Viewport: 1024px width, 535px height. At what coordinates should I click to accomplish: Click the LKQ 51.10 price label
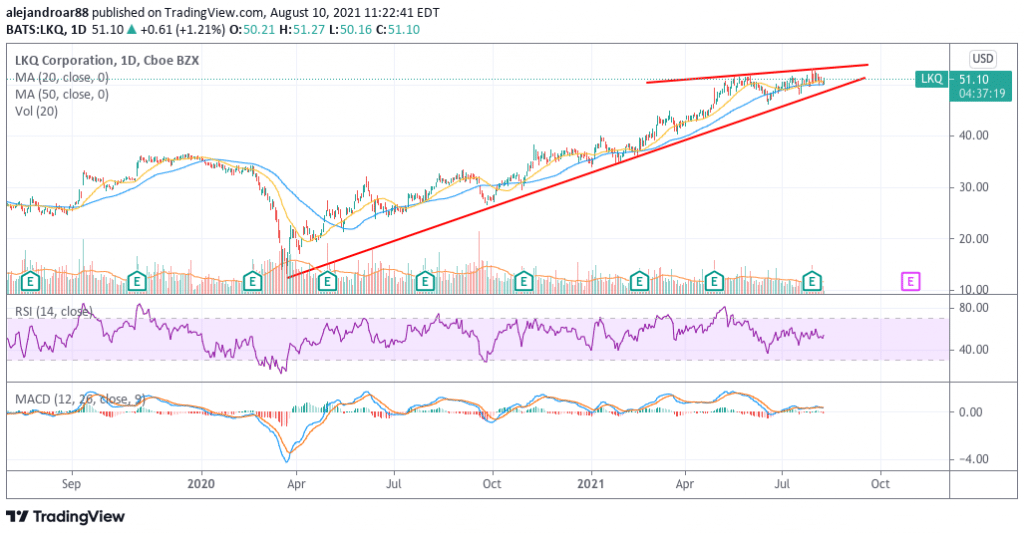(x=963, y=79)
